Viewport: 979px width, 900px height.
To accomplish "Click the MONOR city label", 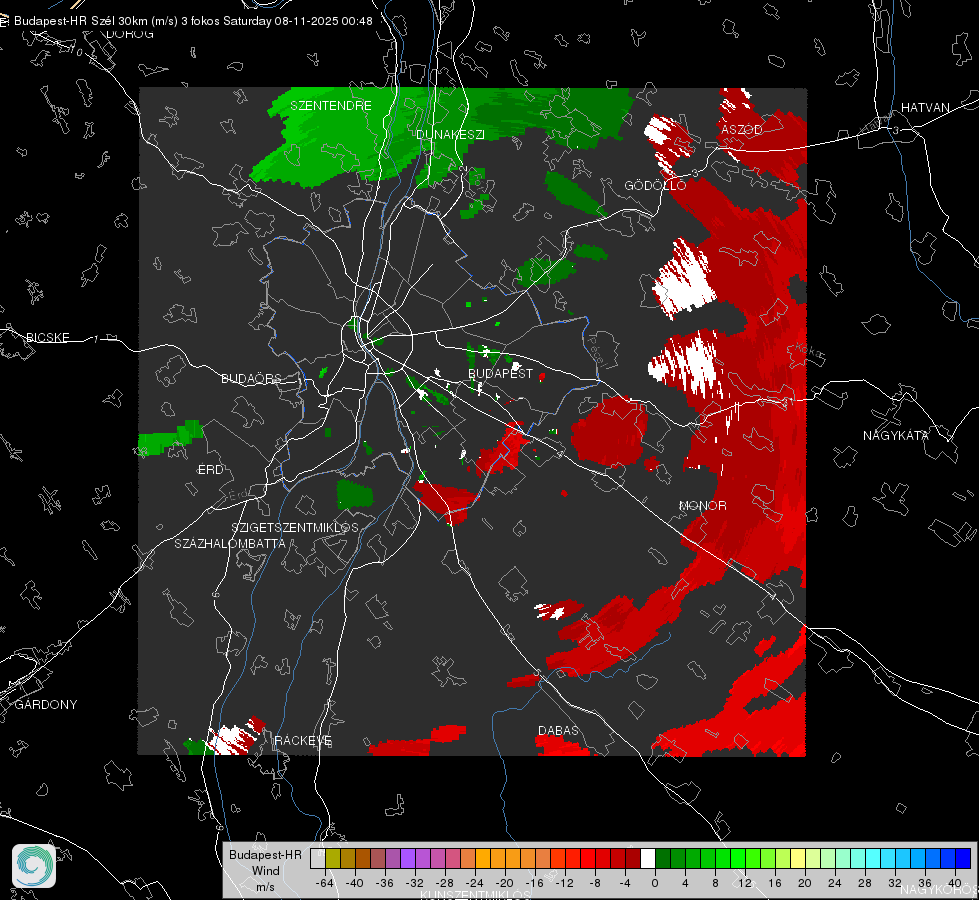I will coord(702,505).
